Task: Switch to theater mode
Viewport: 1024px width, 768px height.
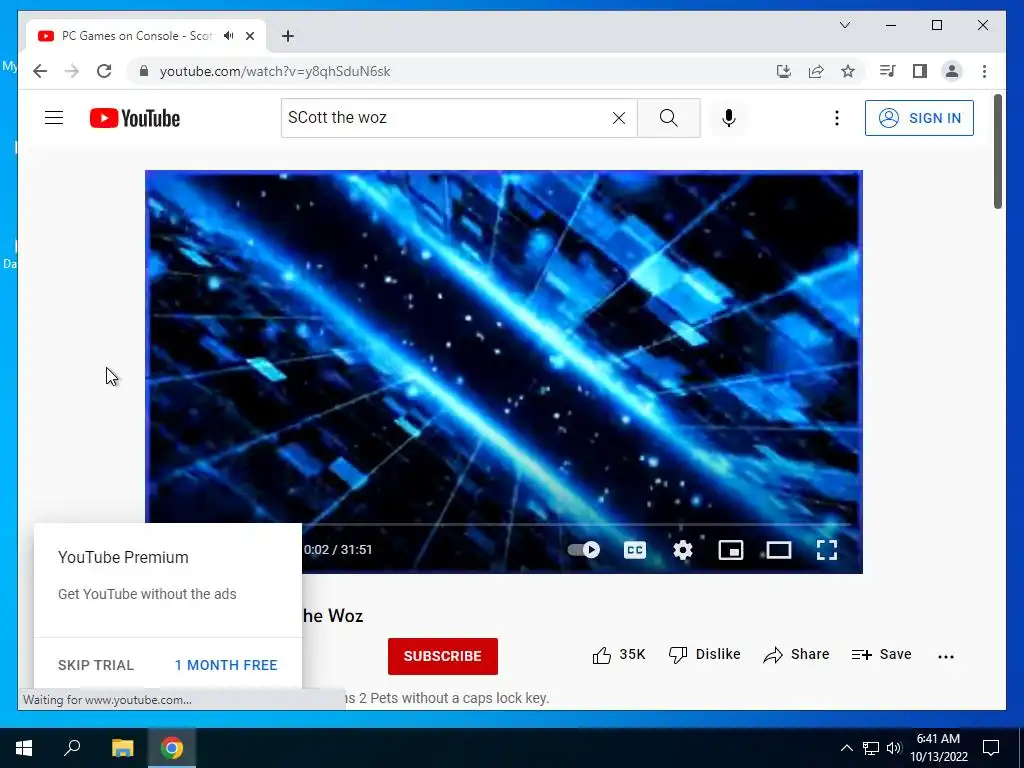Action: click(x=778, y=550)
